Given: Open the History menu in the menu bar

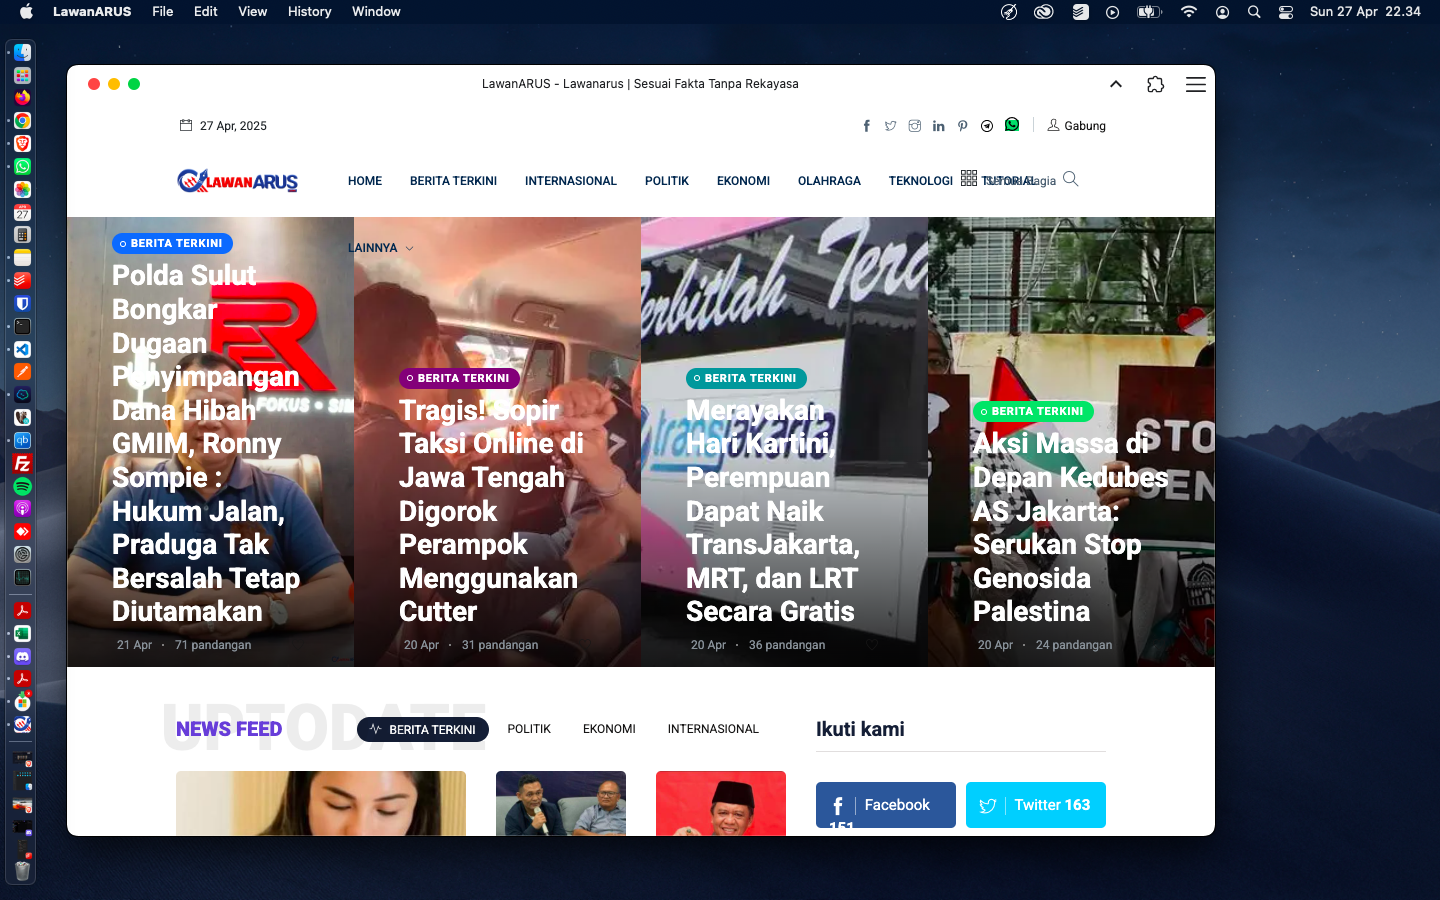Looking at the screenshot, I should point(309,12).
